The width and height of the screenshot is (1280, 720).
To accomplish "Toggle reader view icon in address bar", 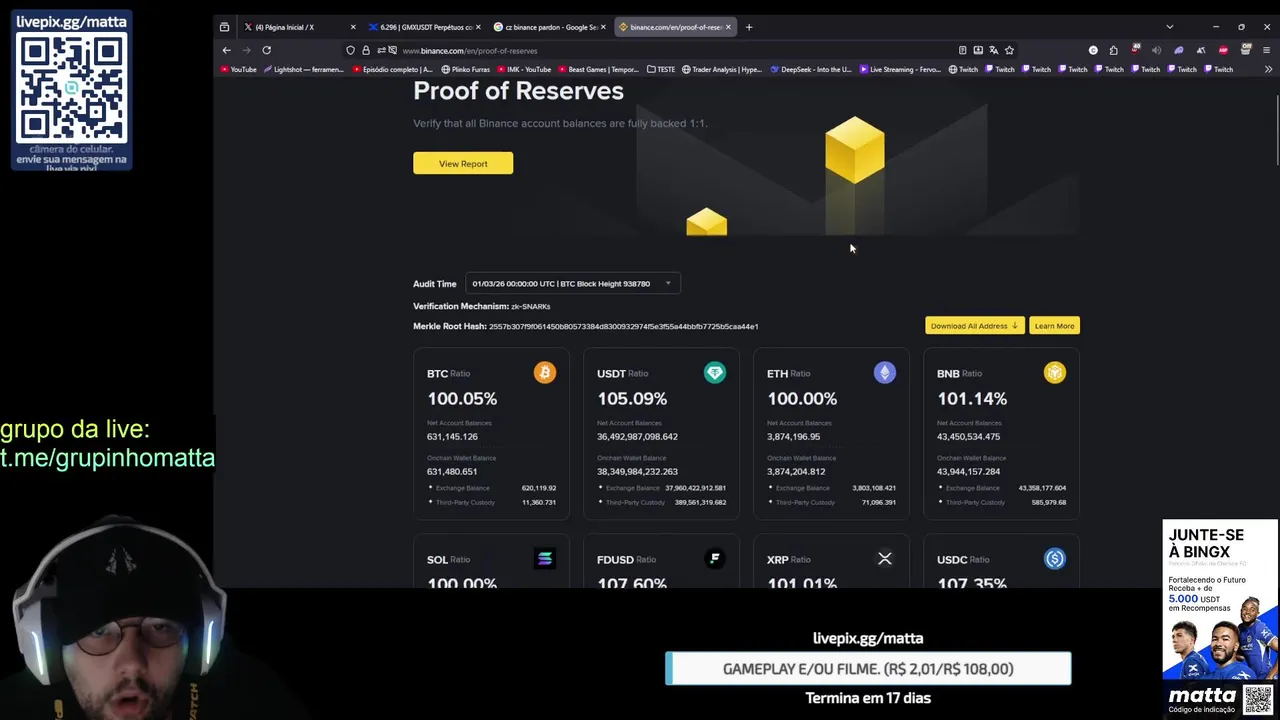I will click(x=962, y=50).
